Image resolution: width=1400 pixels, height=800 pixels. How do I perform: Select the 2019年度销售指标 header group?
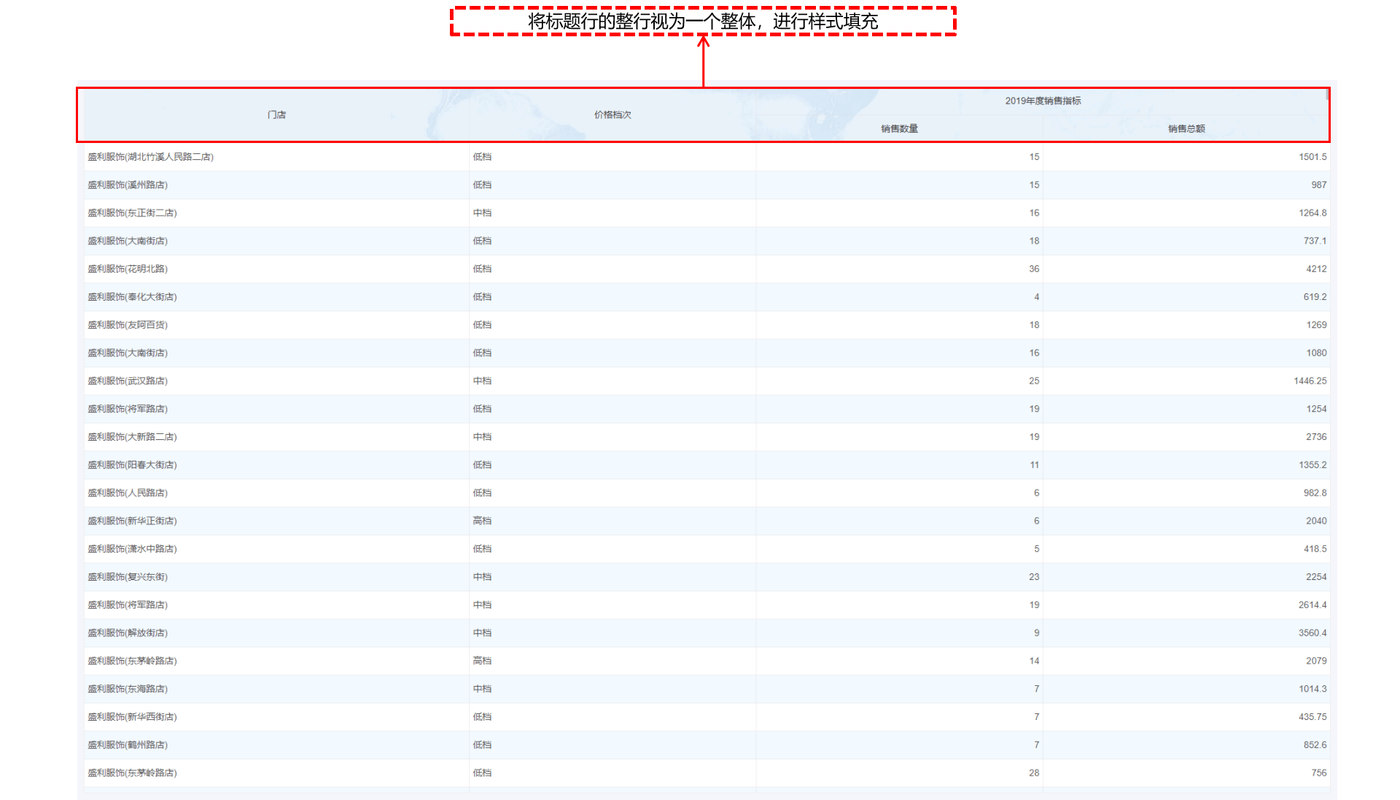[x=1043, y=101]
